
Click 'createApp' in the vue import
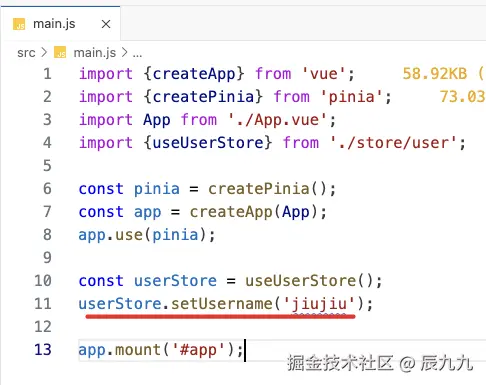pyautogui.click(x=194, y=74)
